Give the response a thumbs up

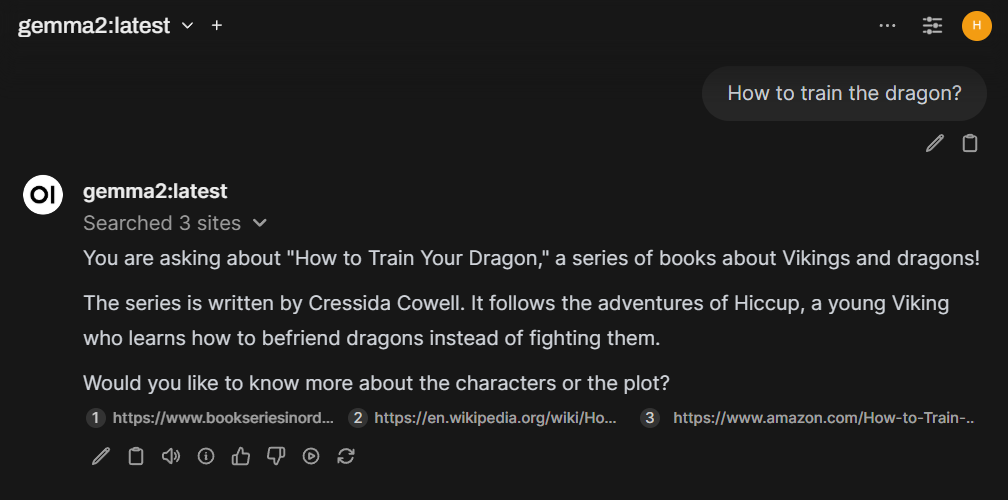click(x=241, y=456)
